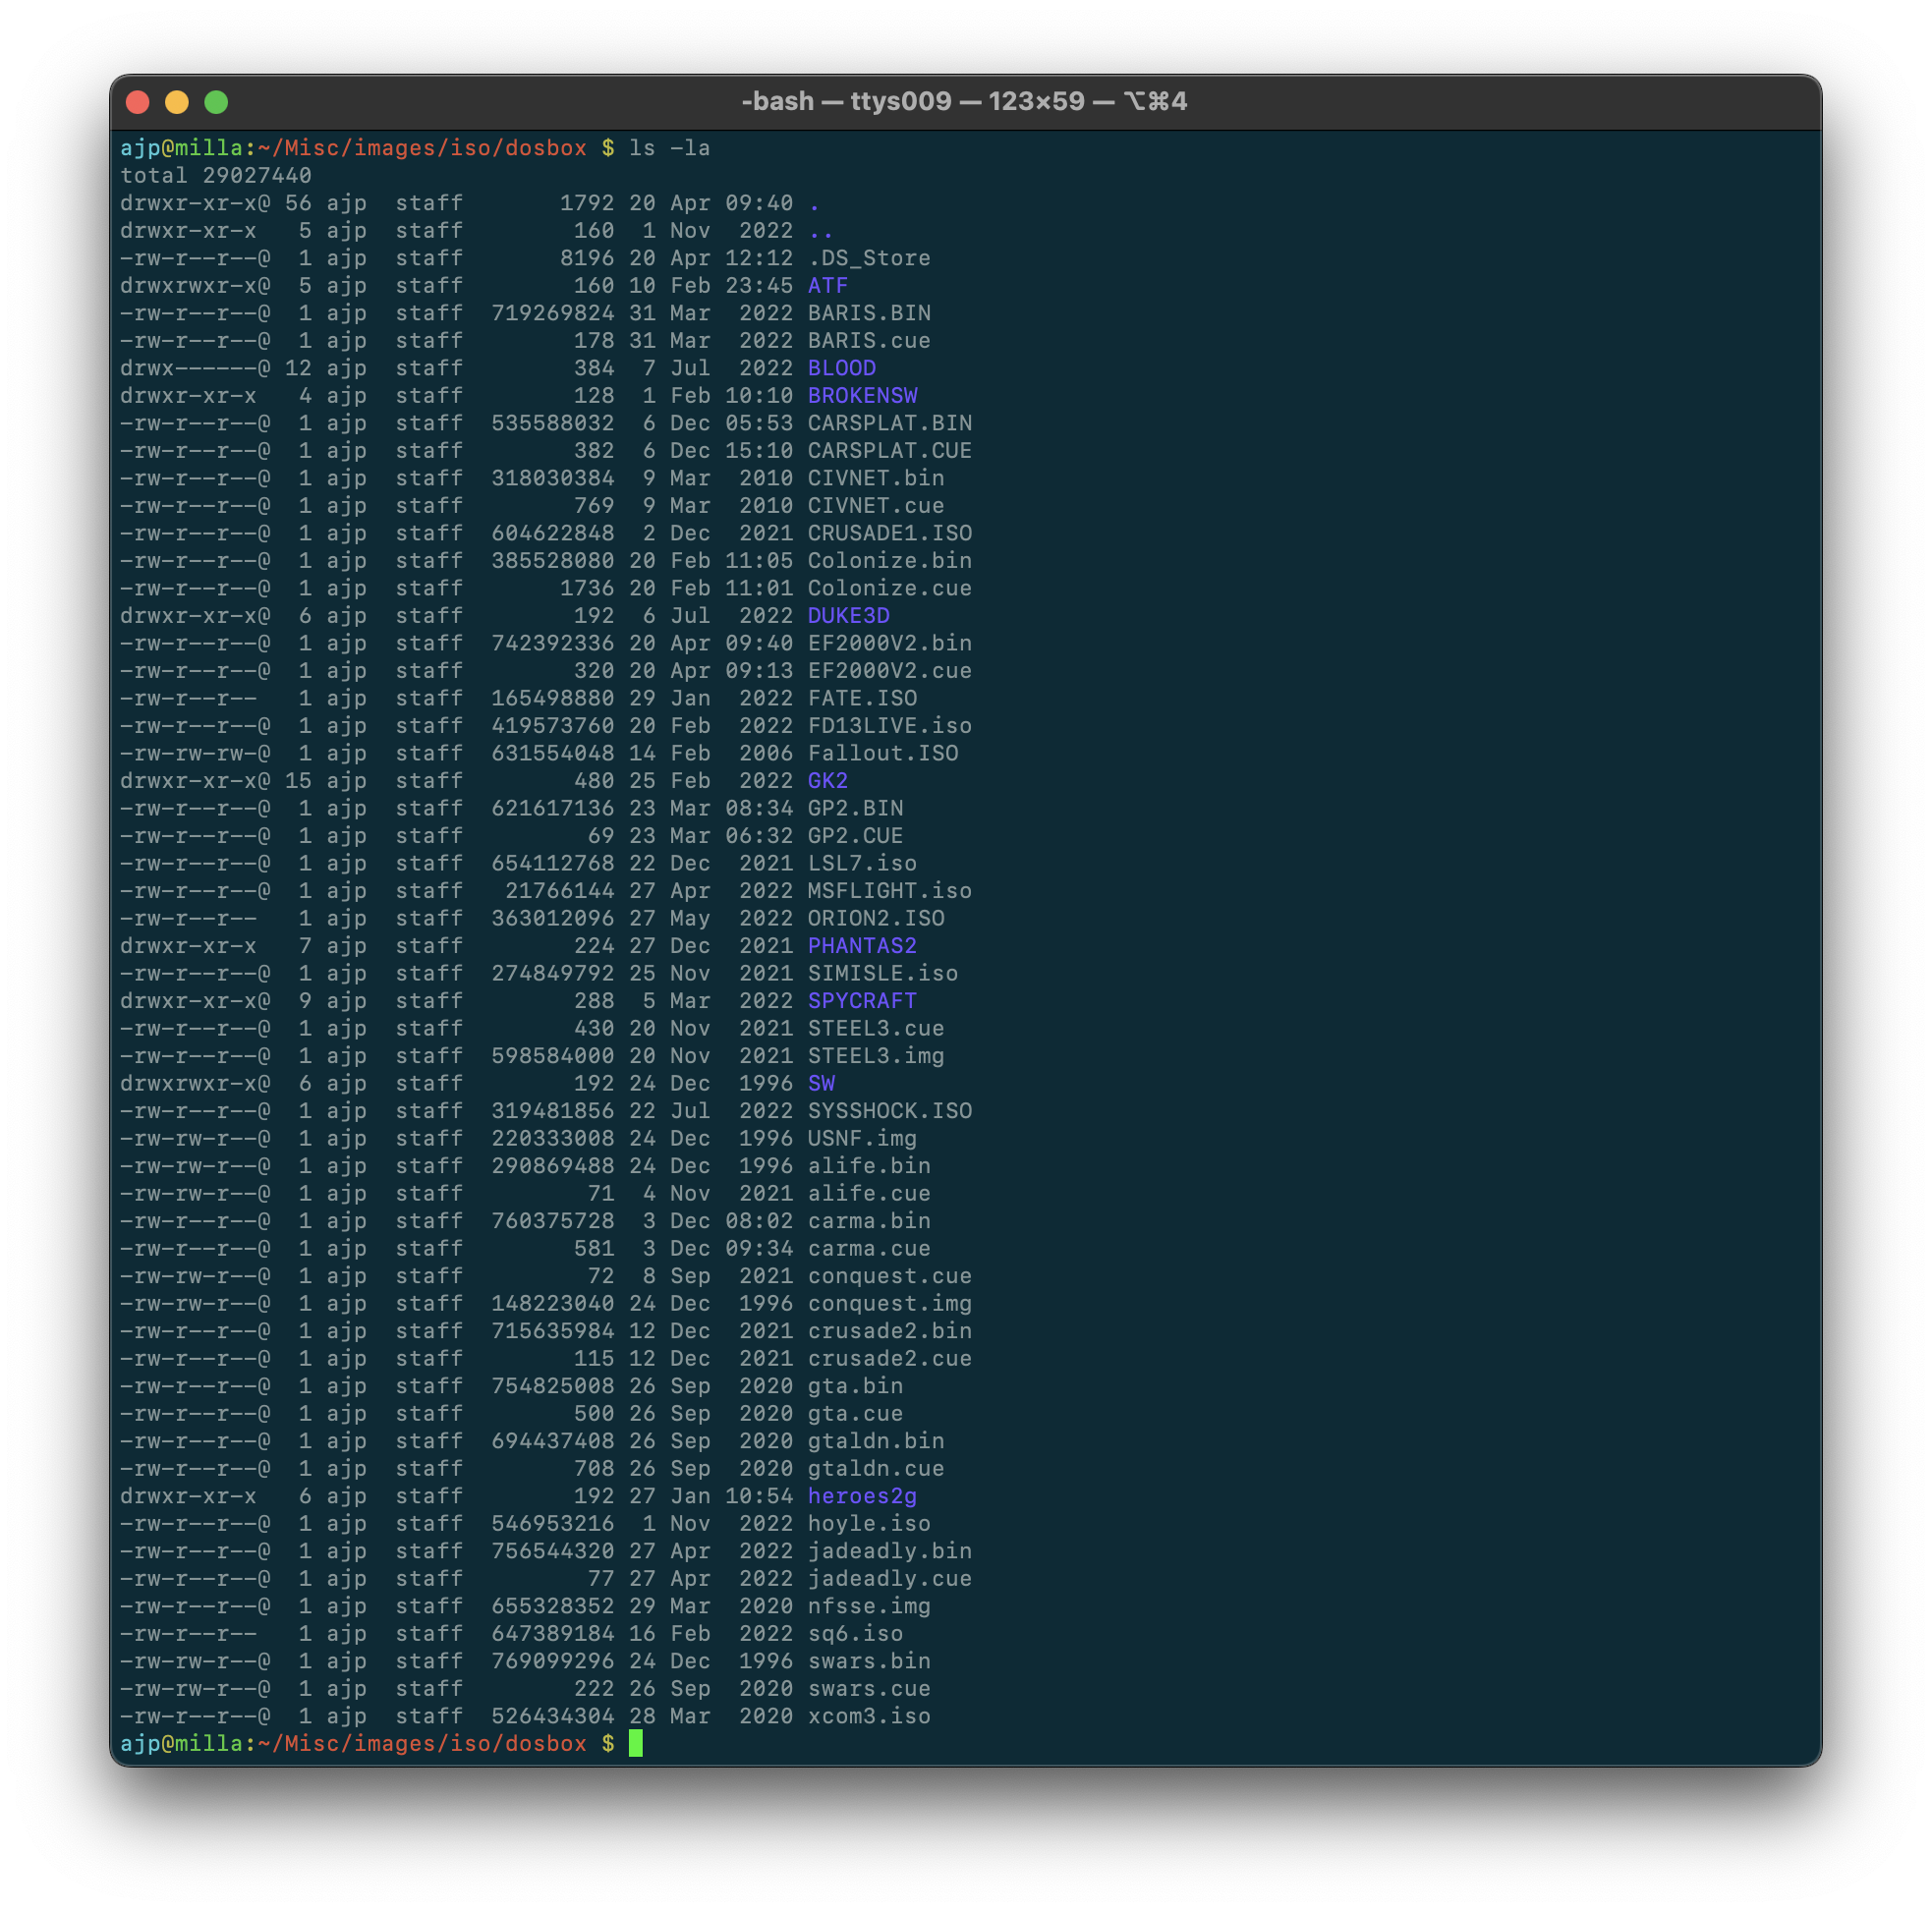This screenshot has height=1912, width=1932.
Task: Click the total 29027440 line
Action: coord(216,175)
